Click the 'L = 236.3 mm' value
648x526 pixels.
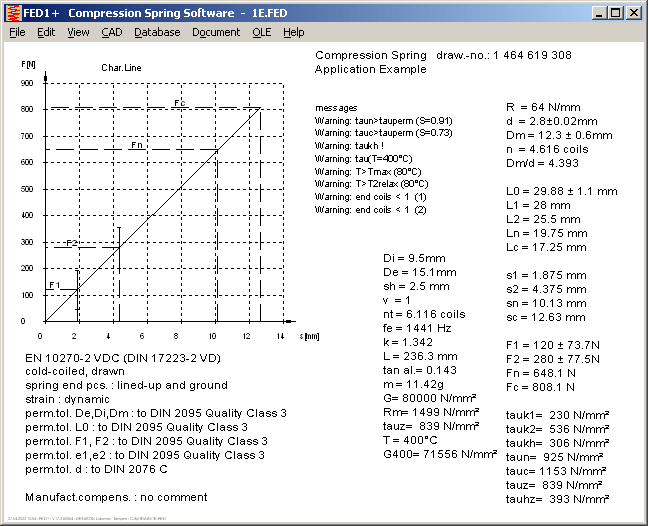click(420, 357)
